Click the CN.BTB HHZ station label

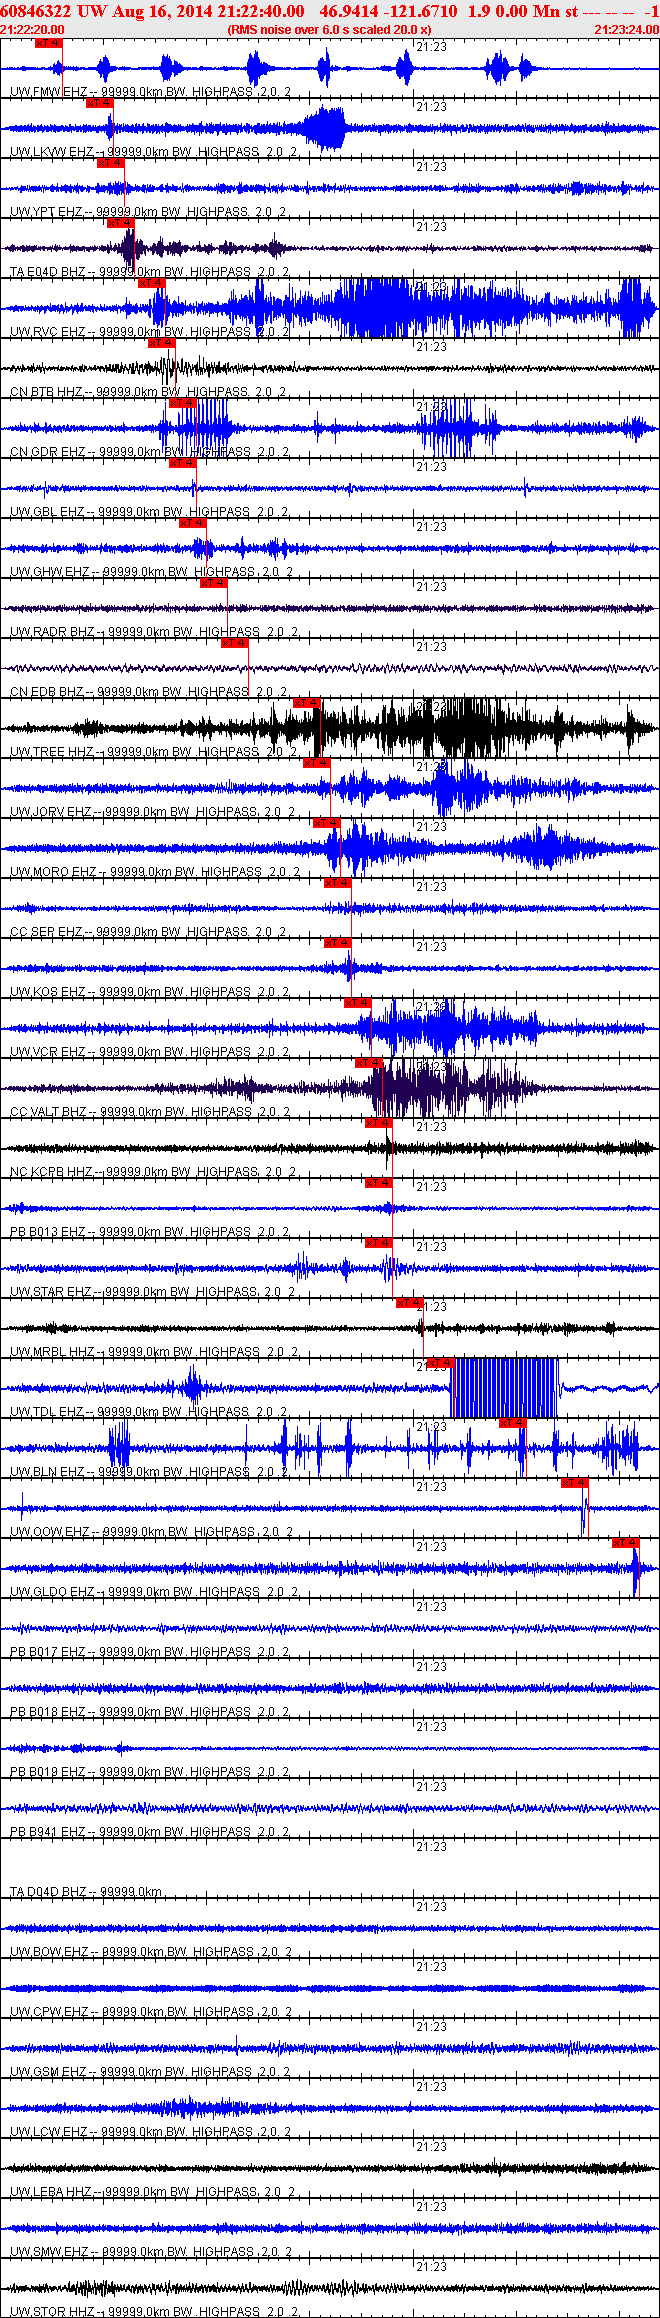point(47,392)
